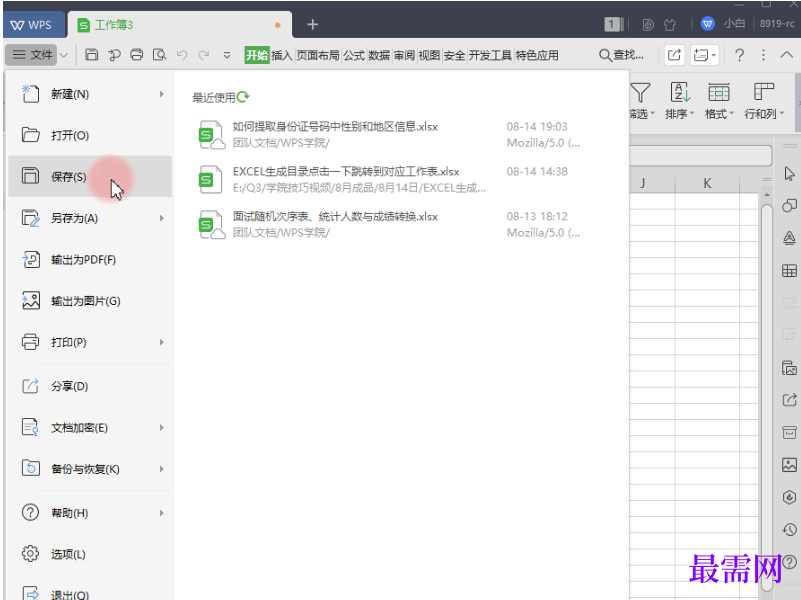Viewport: 801px width, 600px height.
Task: Click the 格式 format icon
Action: [718, 92]
